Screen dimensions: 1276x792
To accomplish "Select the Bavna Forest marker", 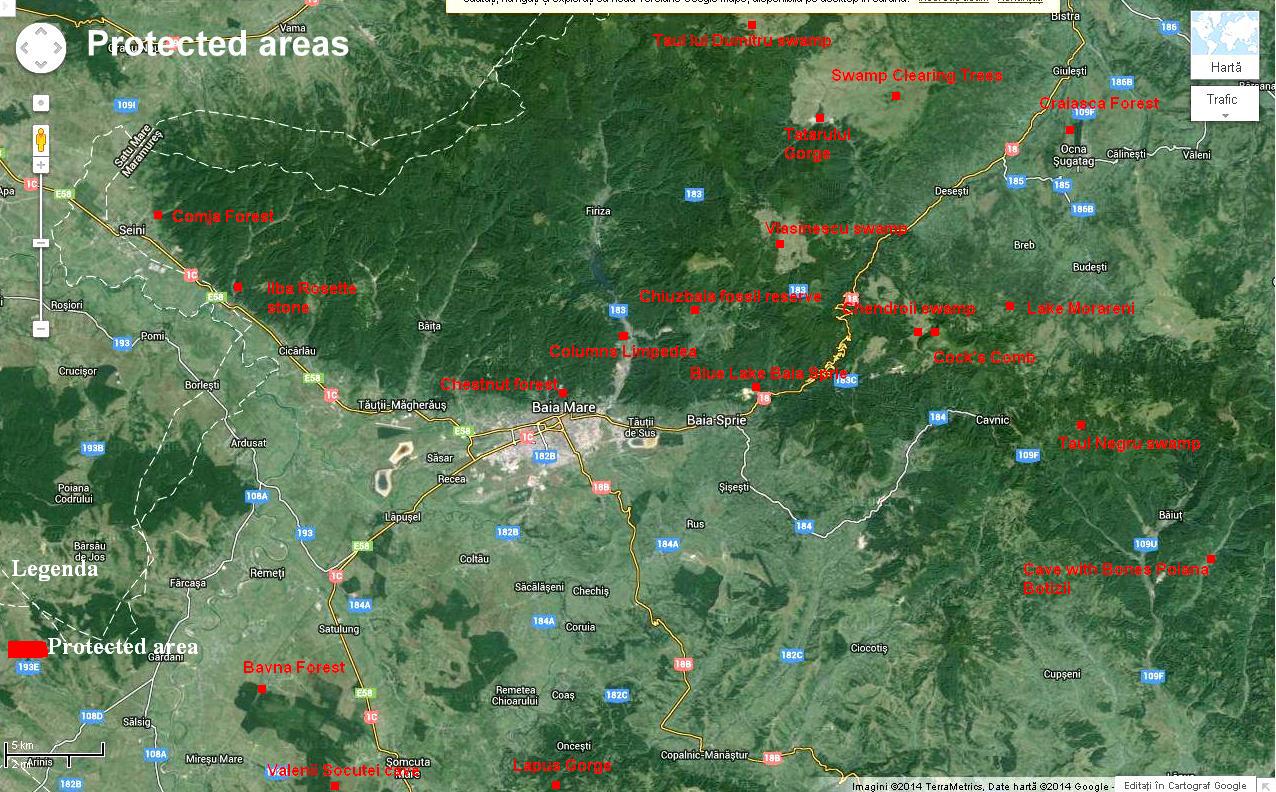I will tap(262, 689).
